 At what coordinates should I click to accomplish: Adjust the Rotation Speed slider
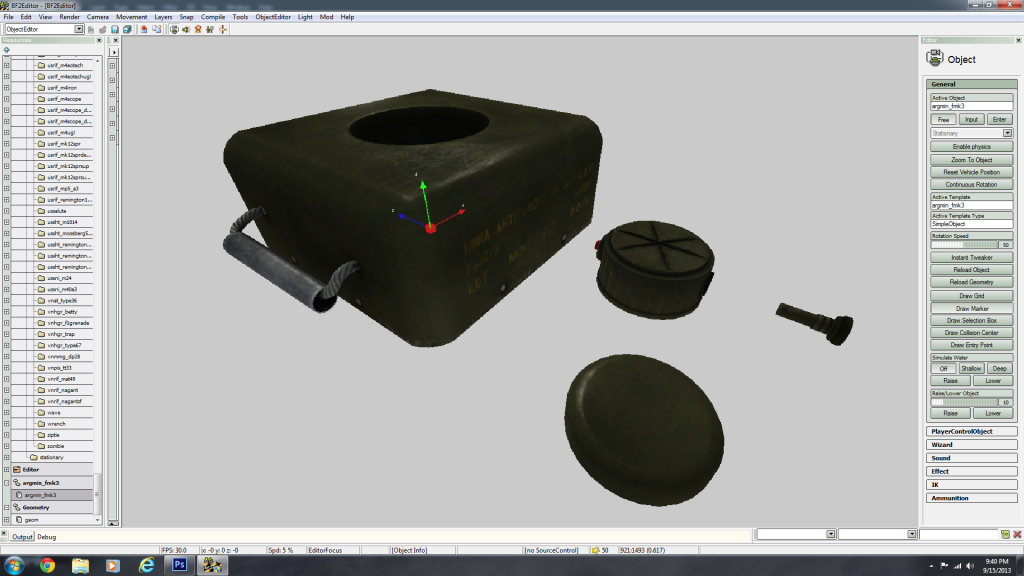(x=965, y=244)
